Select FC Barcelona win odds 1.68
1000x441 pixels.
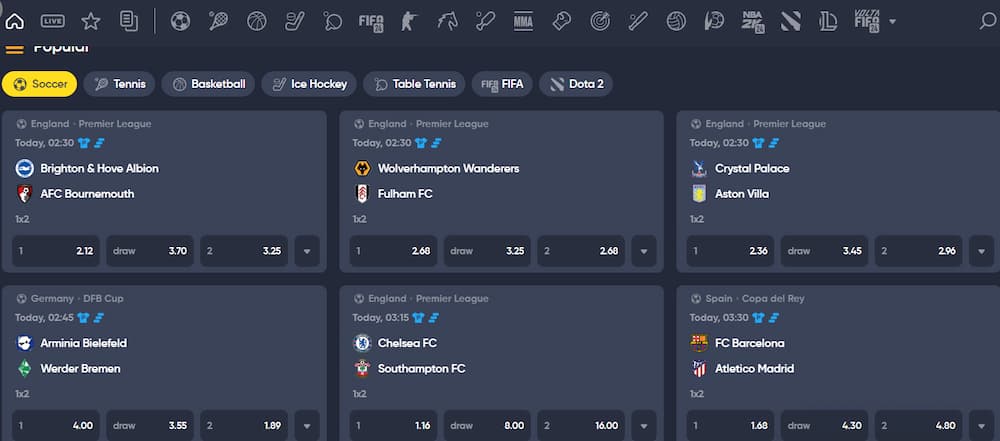pos(730,426)
